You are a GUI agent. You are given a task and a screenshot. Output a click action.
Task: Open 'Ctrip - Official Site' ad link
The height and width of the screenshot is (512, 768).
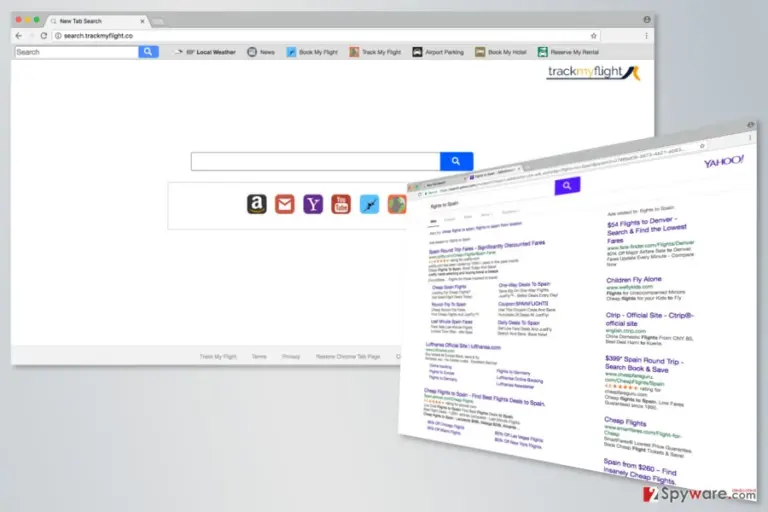coord(649,319)
